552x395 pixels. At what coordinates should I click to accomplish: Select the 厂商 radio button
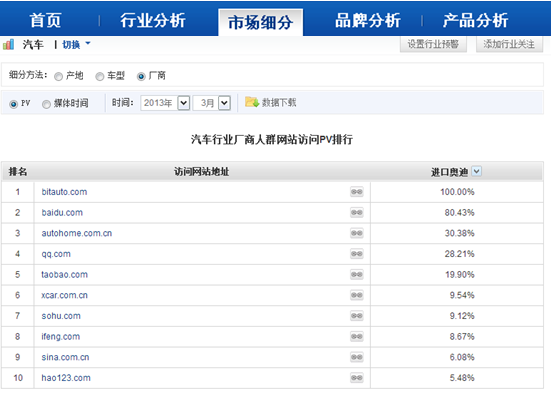pos(141,76)
